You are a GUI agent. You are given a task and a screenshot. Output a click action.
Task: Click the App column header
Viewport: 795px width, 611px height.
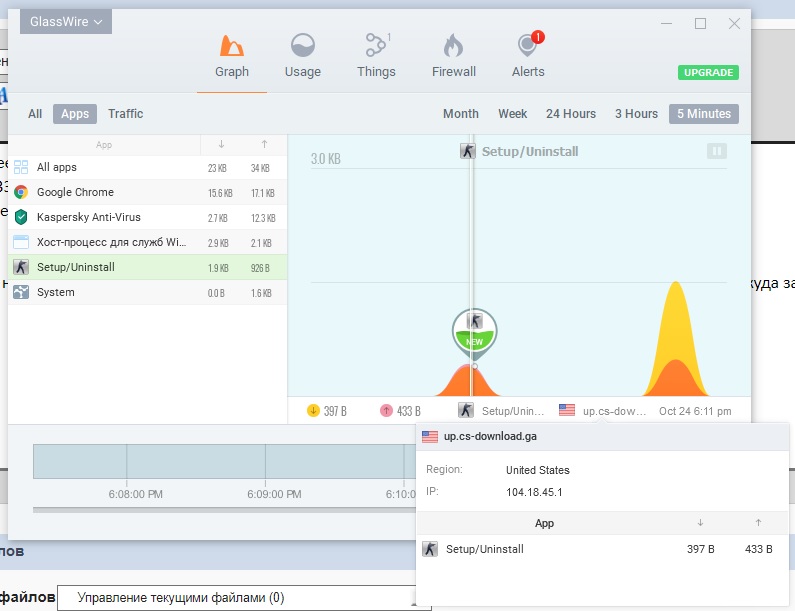pyautogui.click(x=104, y=145)
